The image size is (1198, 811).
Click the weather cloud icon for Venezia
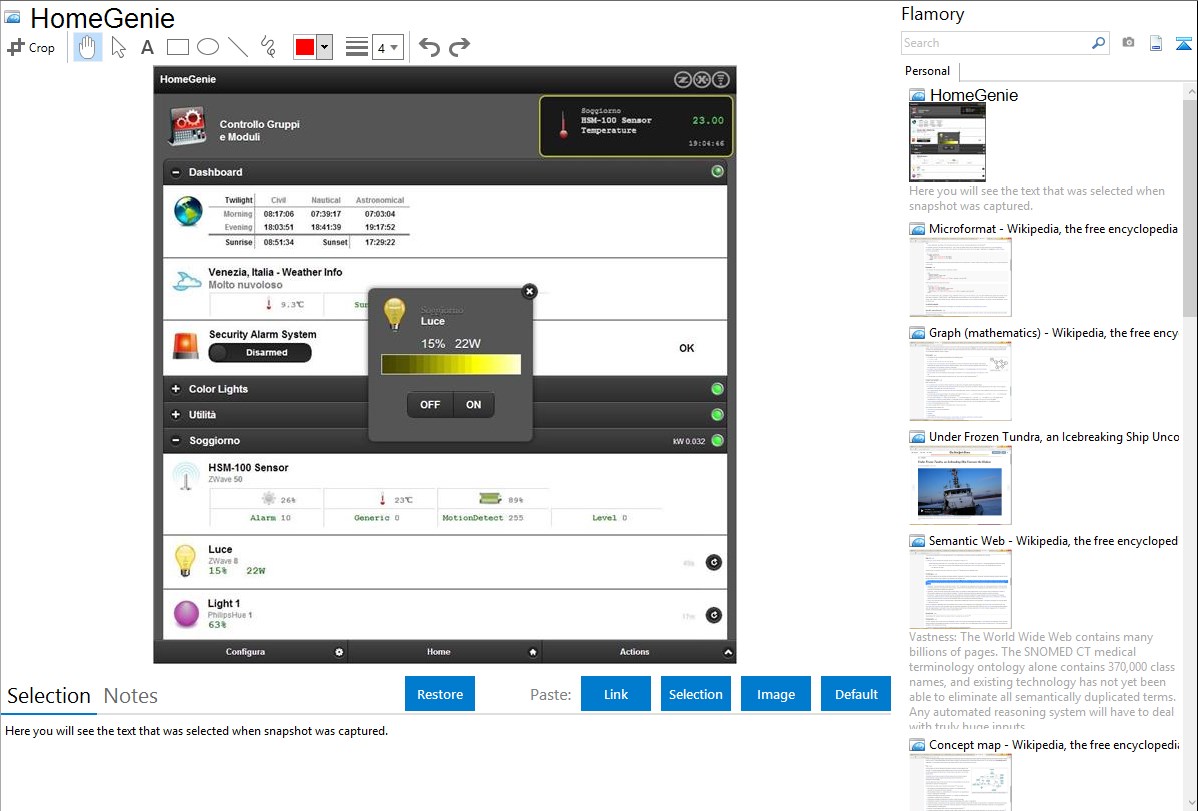[186, 281]
